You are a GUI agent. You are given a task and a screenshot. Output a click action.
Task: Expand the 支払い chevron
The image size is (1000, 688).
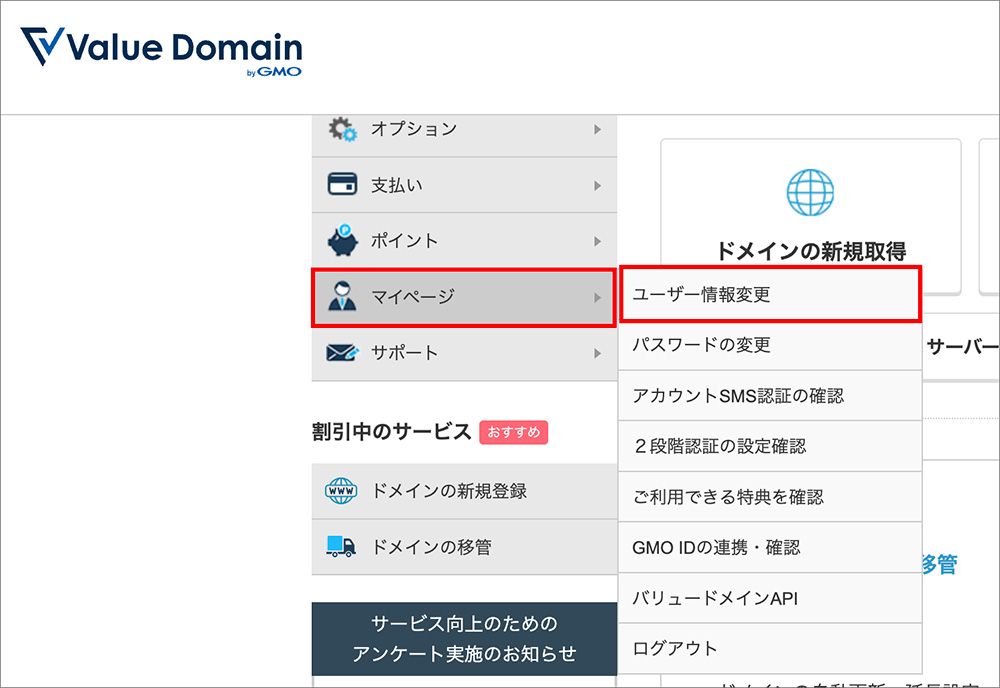[x=598, y=184]
